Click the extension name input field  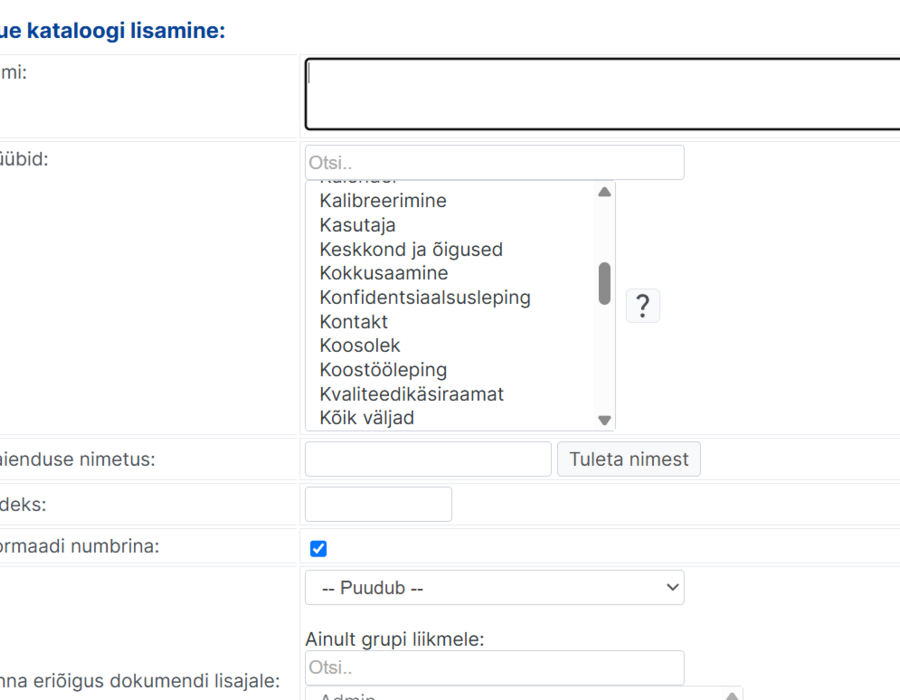click(x=428, y=459)
